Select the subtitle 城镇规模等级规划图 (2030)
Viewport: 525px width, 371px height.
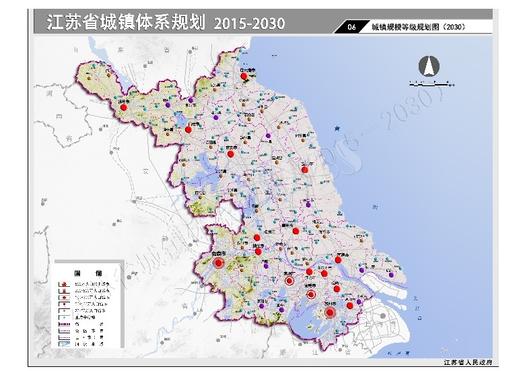(x=418, y=27)
